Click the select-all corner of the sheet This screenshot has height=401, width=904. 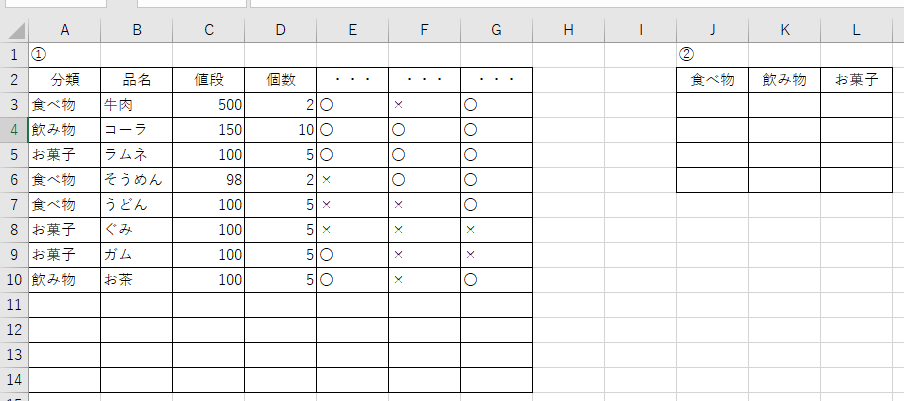(14, 30)
